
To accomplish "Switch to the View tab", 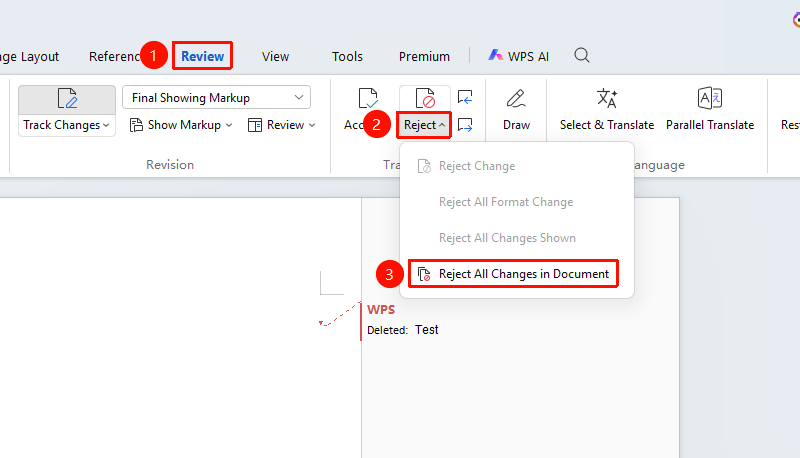I will (276, 56).
